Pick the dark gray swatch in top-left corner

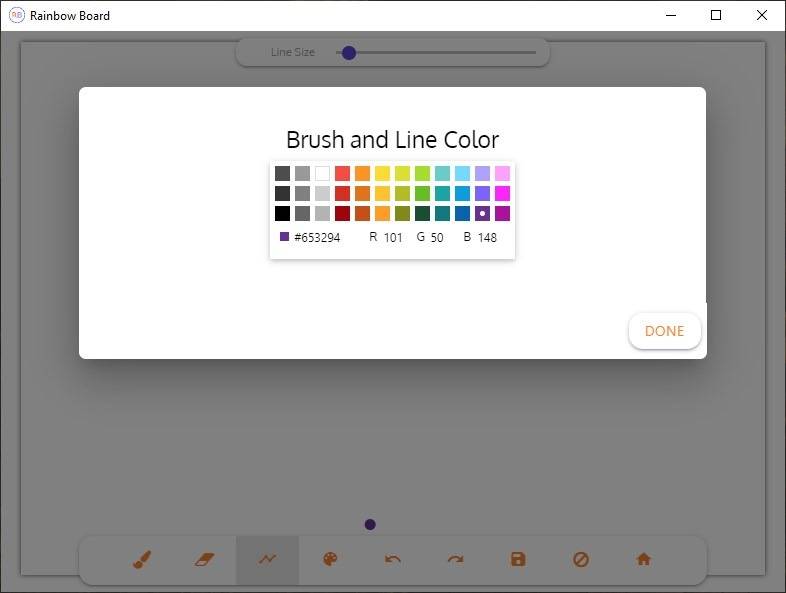(282, 173)
